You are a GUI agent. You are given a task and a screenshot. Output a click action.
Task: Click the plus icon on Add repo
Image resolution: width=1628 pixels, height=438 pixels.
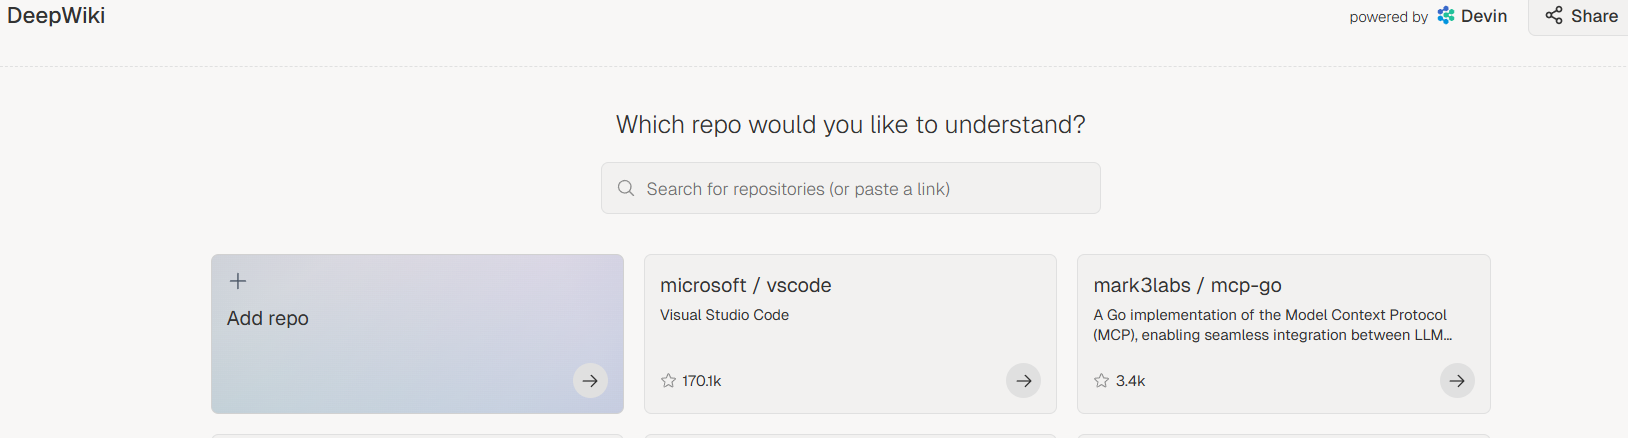238,281
